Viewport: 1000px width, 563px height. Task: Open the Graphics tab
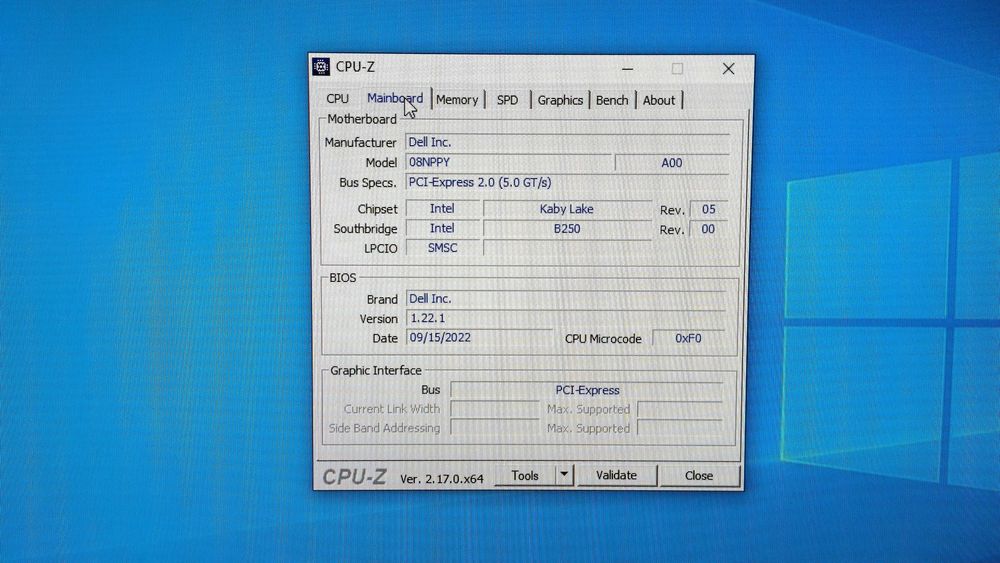(560, 100)
